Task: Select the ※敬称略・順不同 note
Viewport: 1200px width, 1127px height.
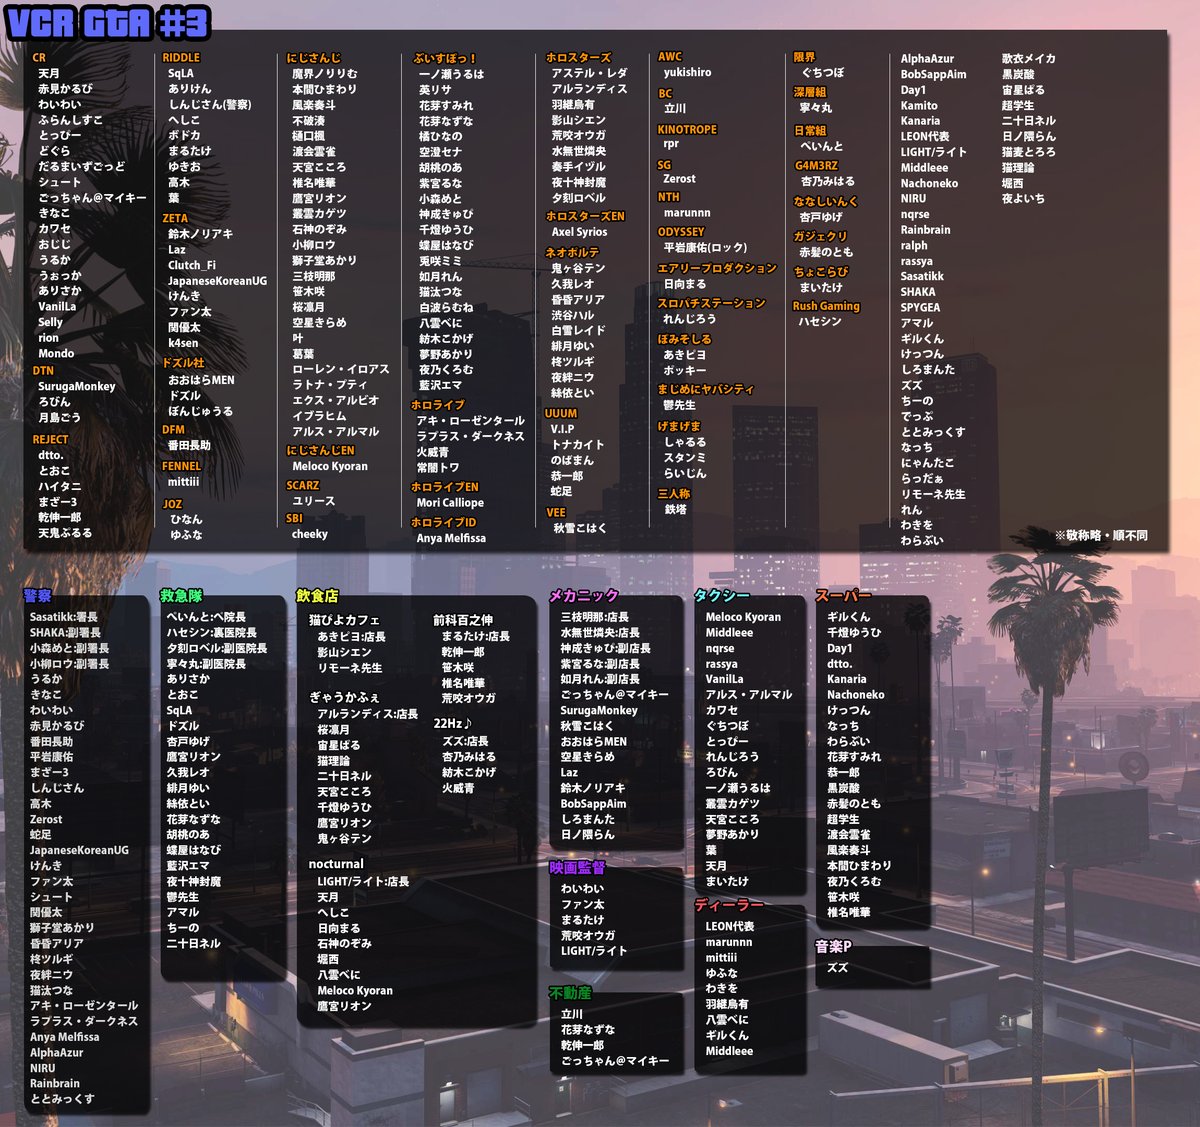Action: pos(1101,535)
